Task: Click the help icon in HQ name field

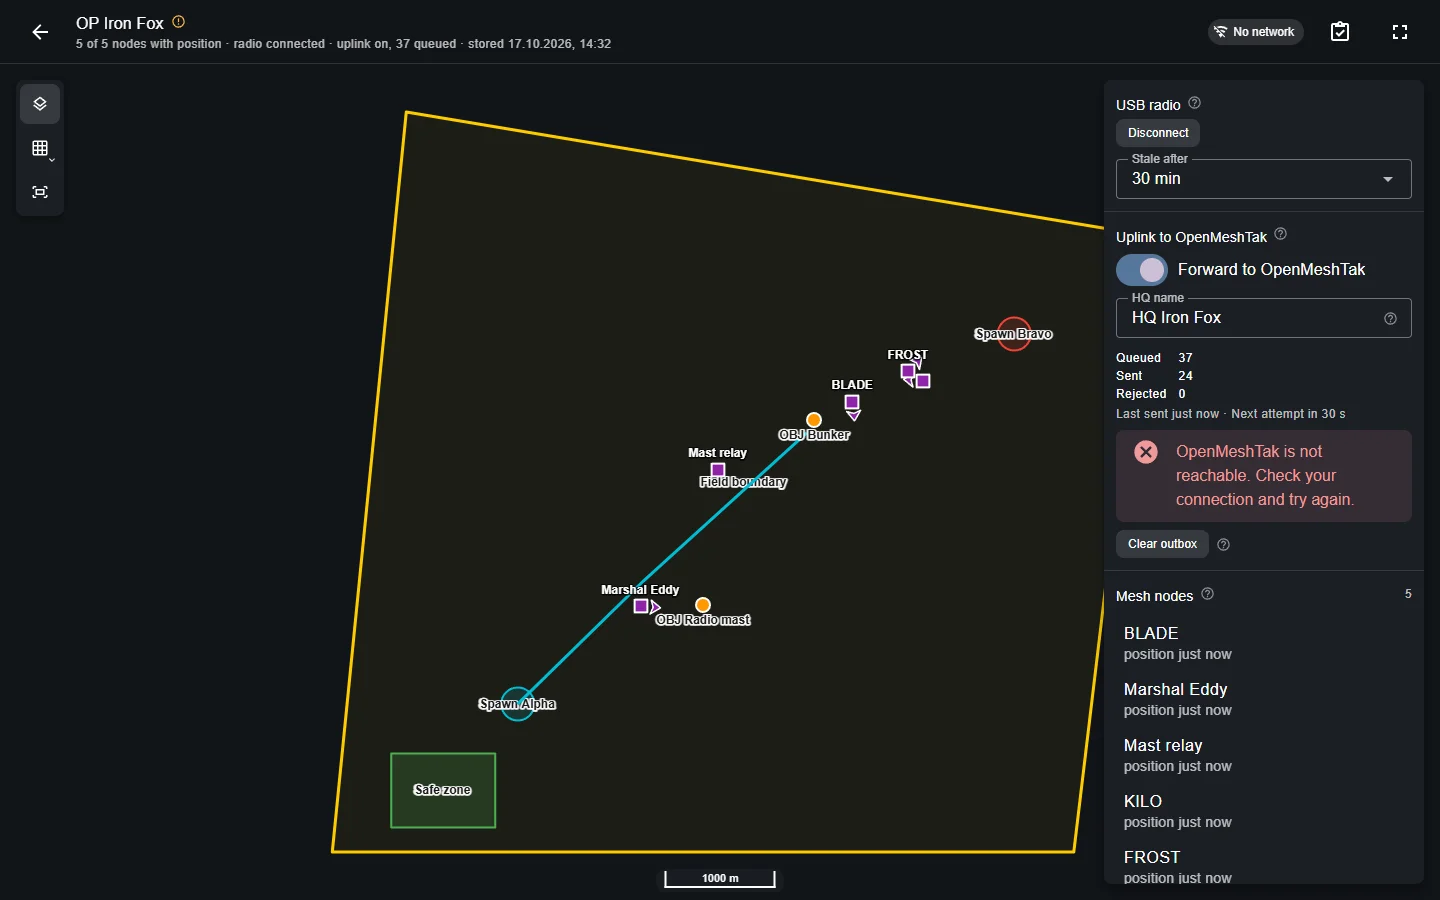Action: pos(1390,319)
